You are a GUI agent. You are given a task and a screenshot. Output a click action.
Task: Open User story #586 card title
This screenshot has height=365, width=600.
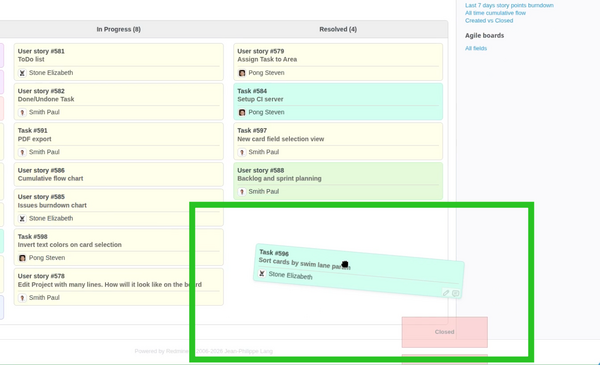[x=41, y=170]
